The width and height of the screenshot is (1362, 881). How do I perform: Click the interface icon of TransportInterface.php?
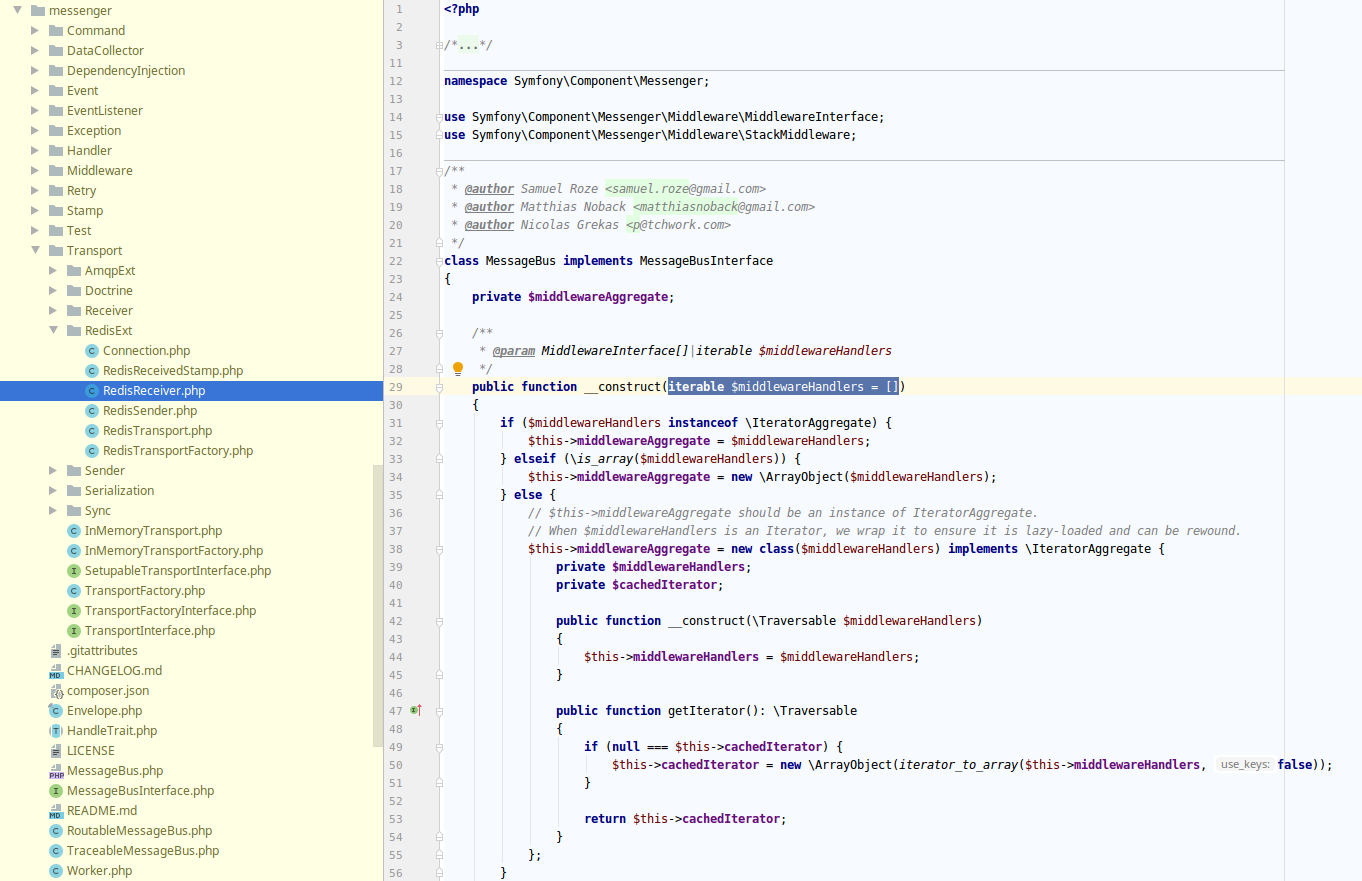74,631
